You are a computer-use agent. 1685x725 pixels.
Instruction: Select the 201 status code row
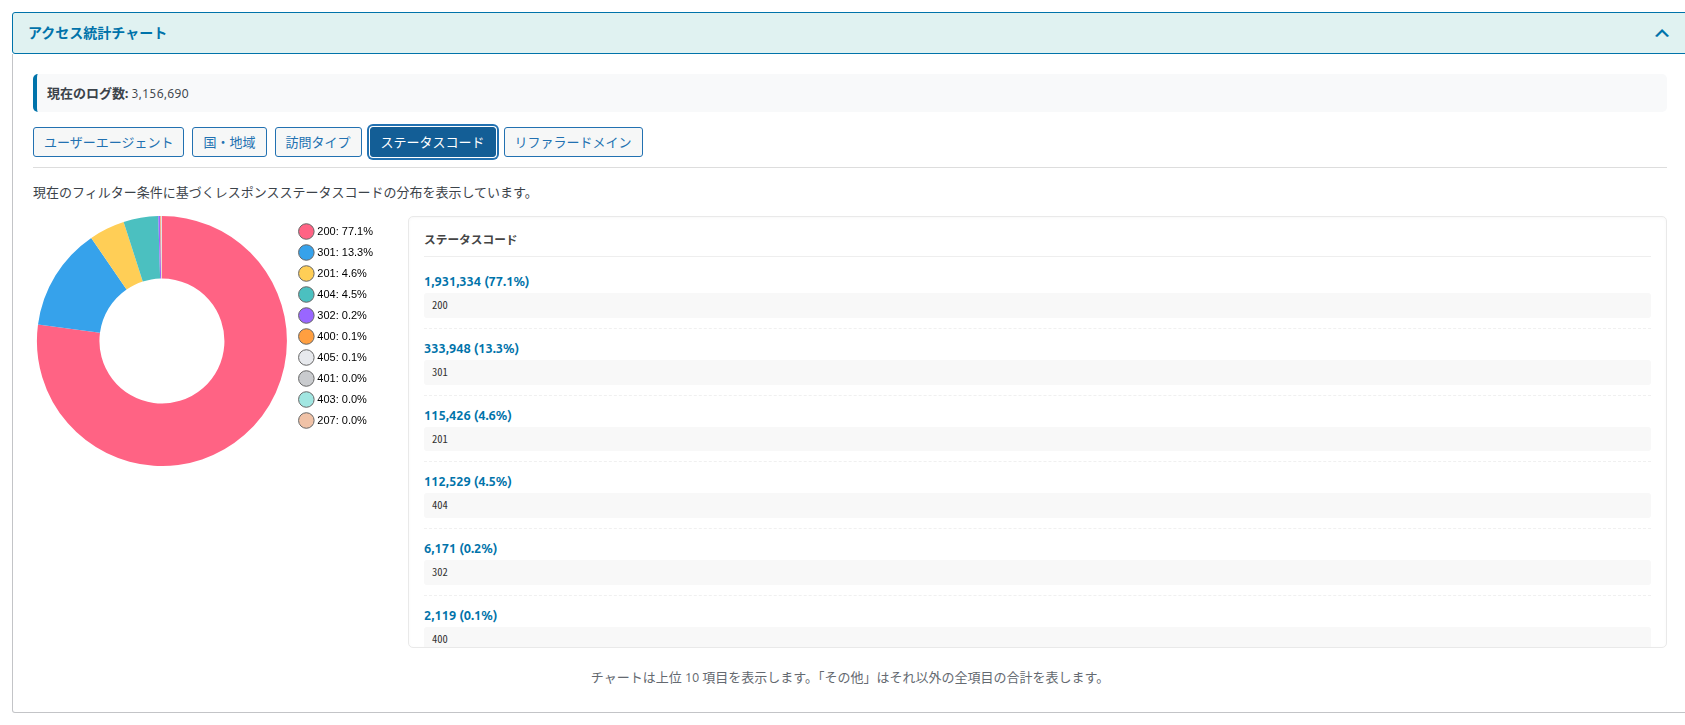click(x=1037, y=439)
